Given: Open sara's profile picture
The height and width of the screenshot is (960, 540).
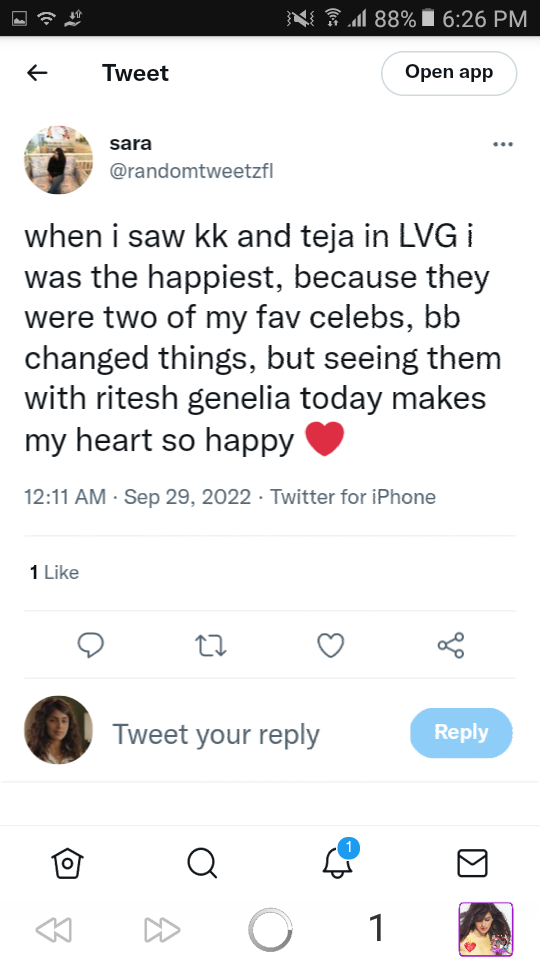Looking at the screenshot, I should tap(58, 160).
